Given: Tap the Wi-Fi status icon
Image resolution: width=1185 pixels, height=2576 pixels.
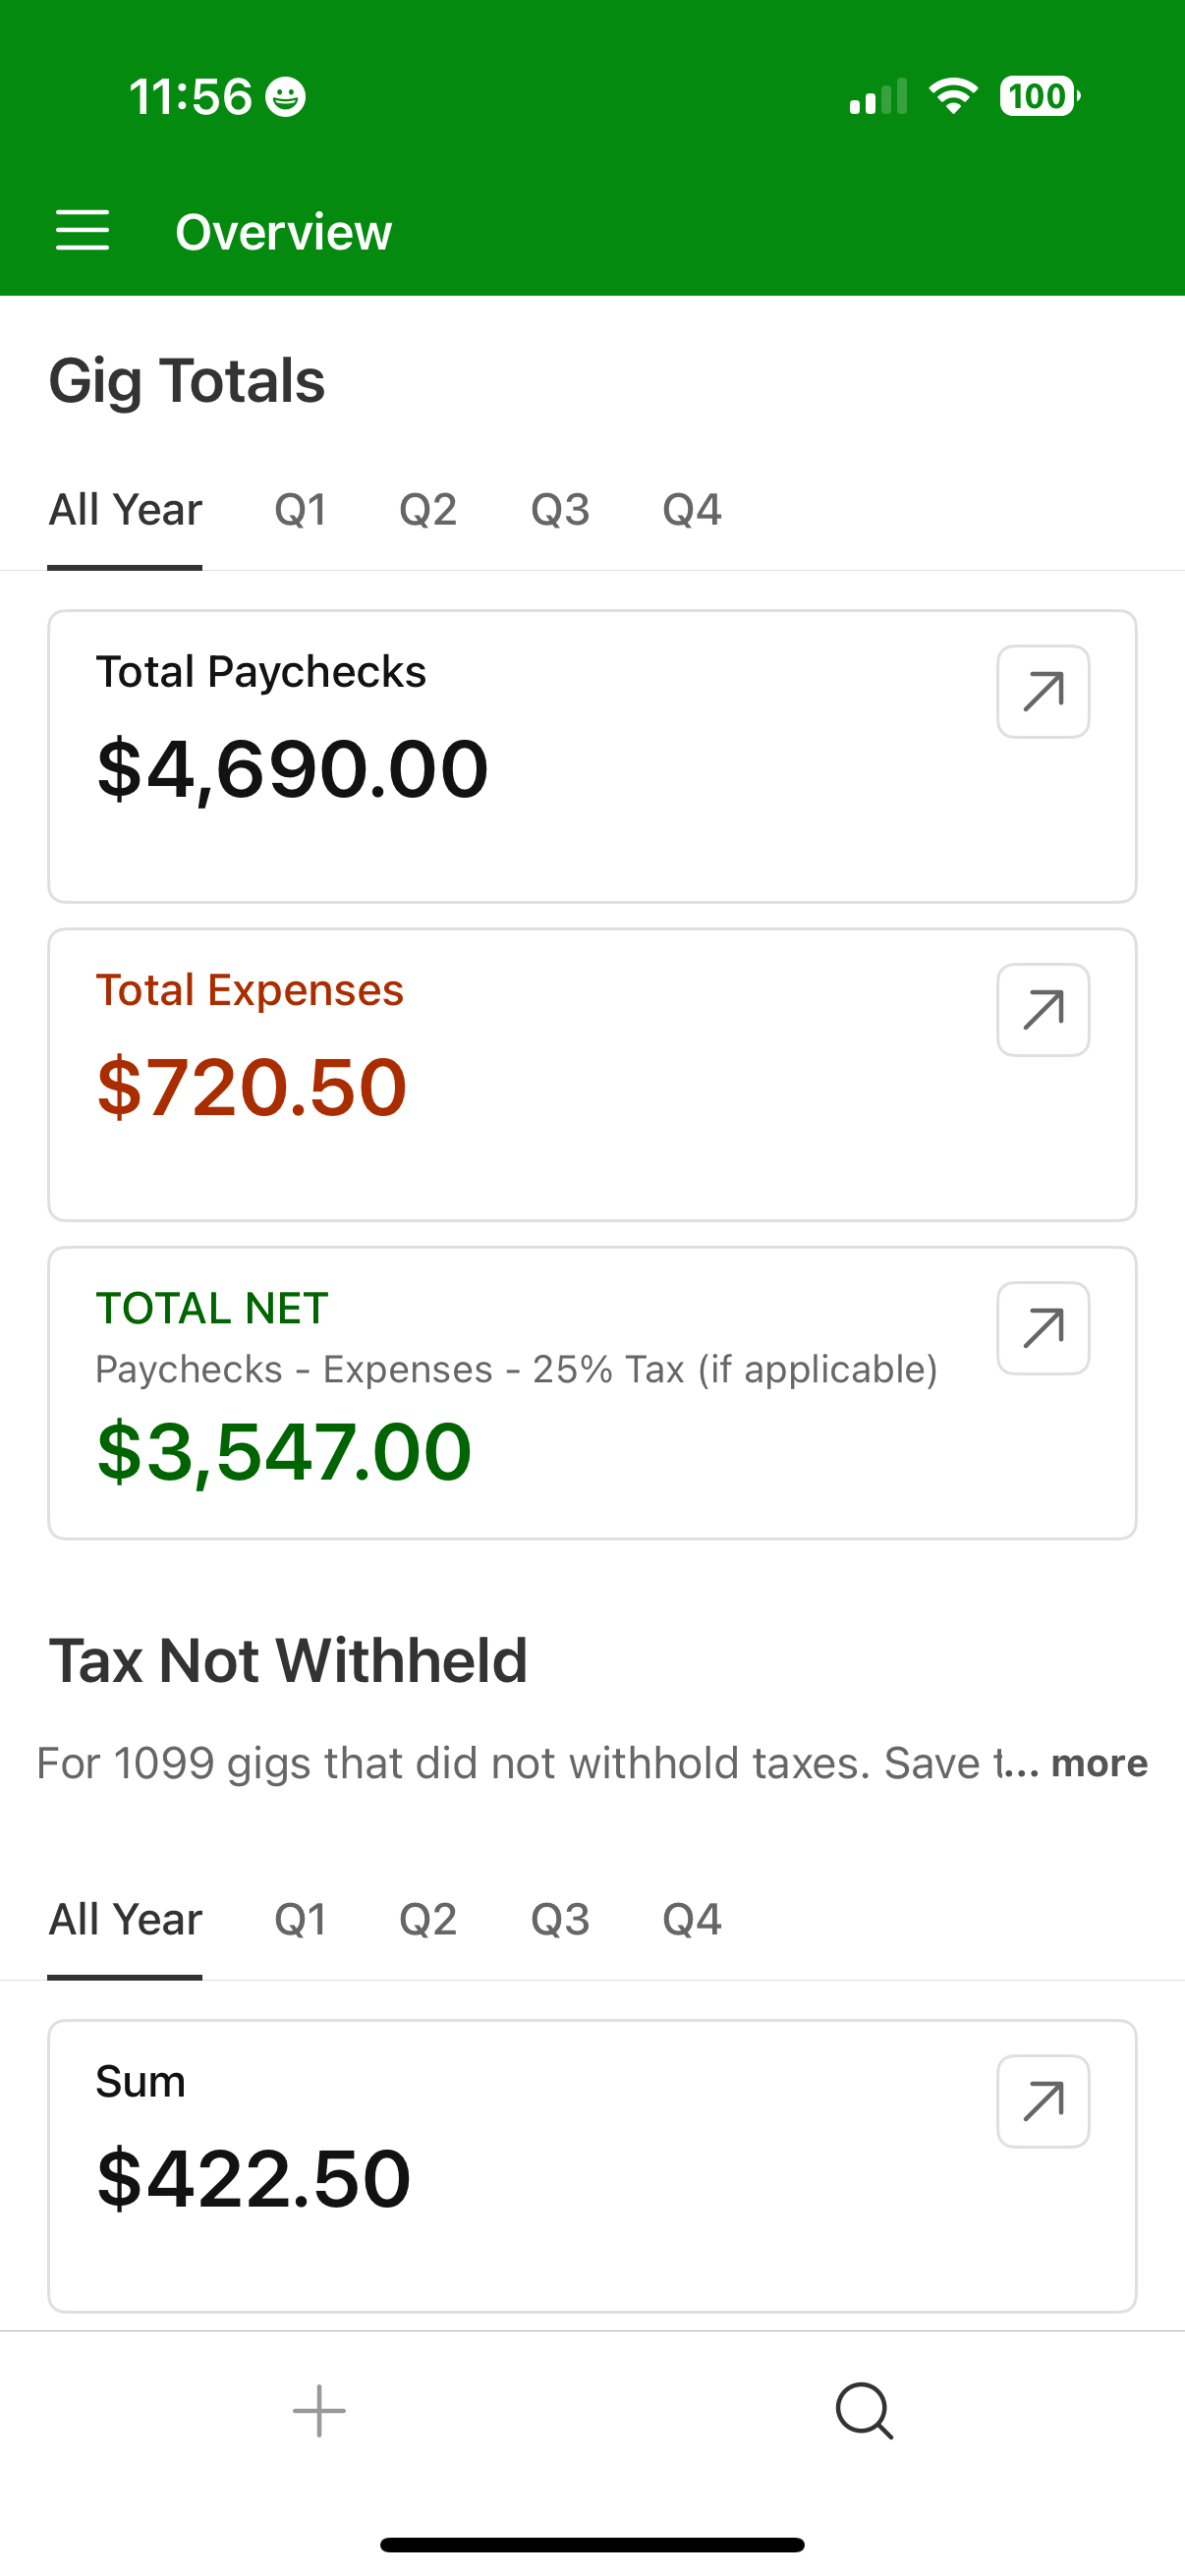Looking at the screenshot, I should pos(953,96).
